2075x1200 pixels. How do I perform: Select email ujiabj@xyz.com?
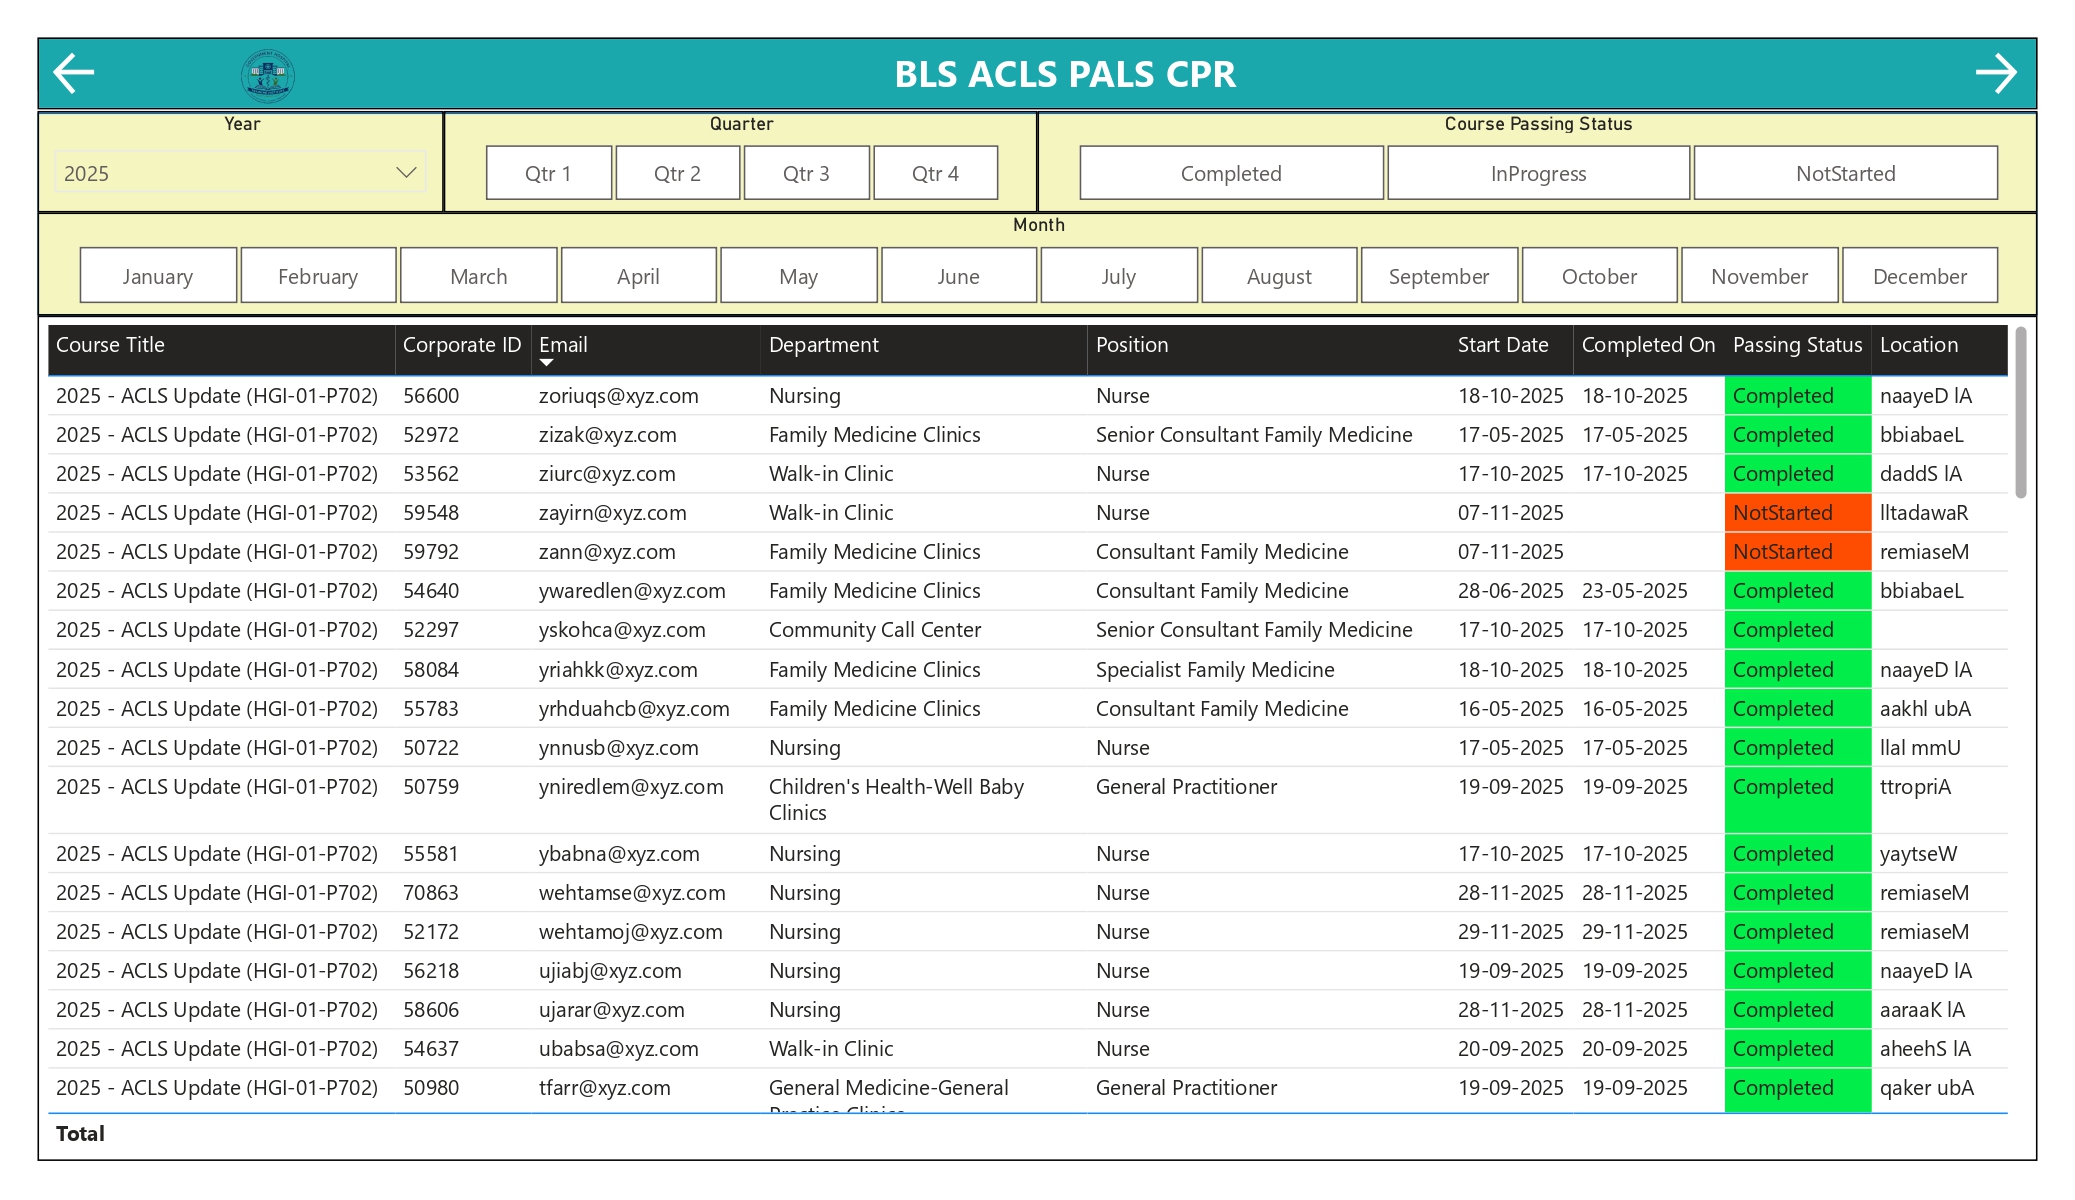pos(610,971)
